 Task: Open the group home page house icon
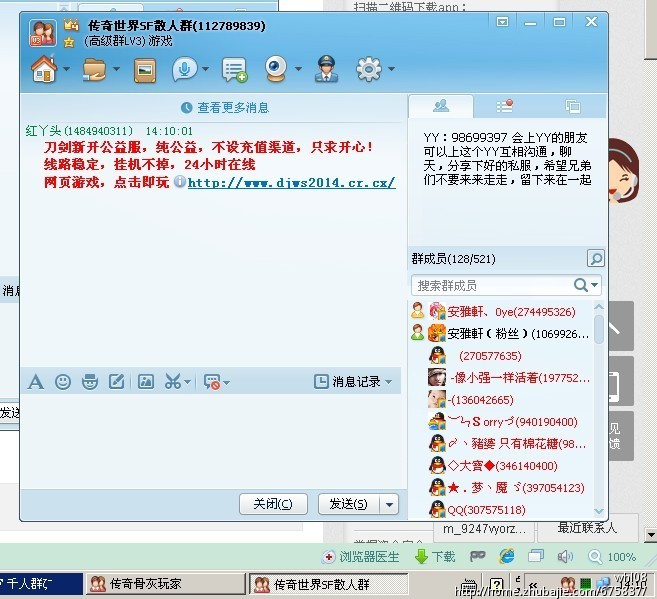click(x=44, y=69)
